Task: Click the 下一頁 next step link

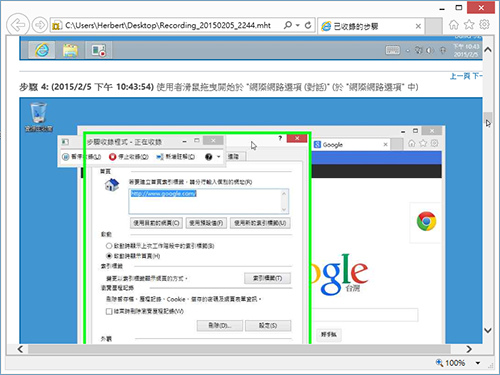Action: point(477,76)
